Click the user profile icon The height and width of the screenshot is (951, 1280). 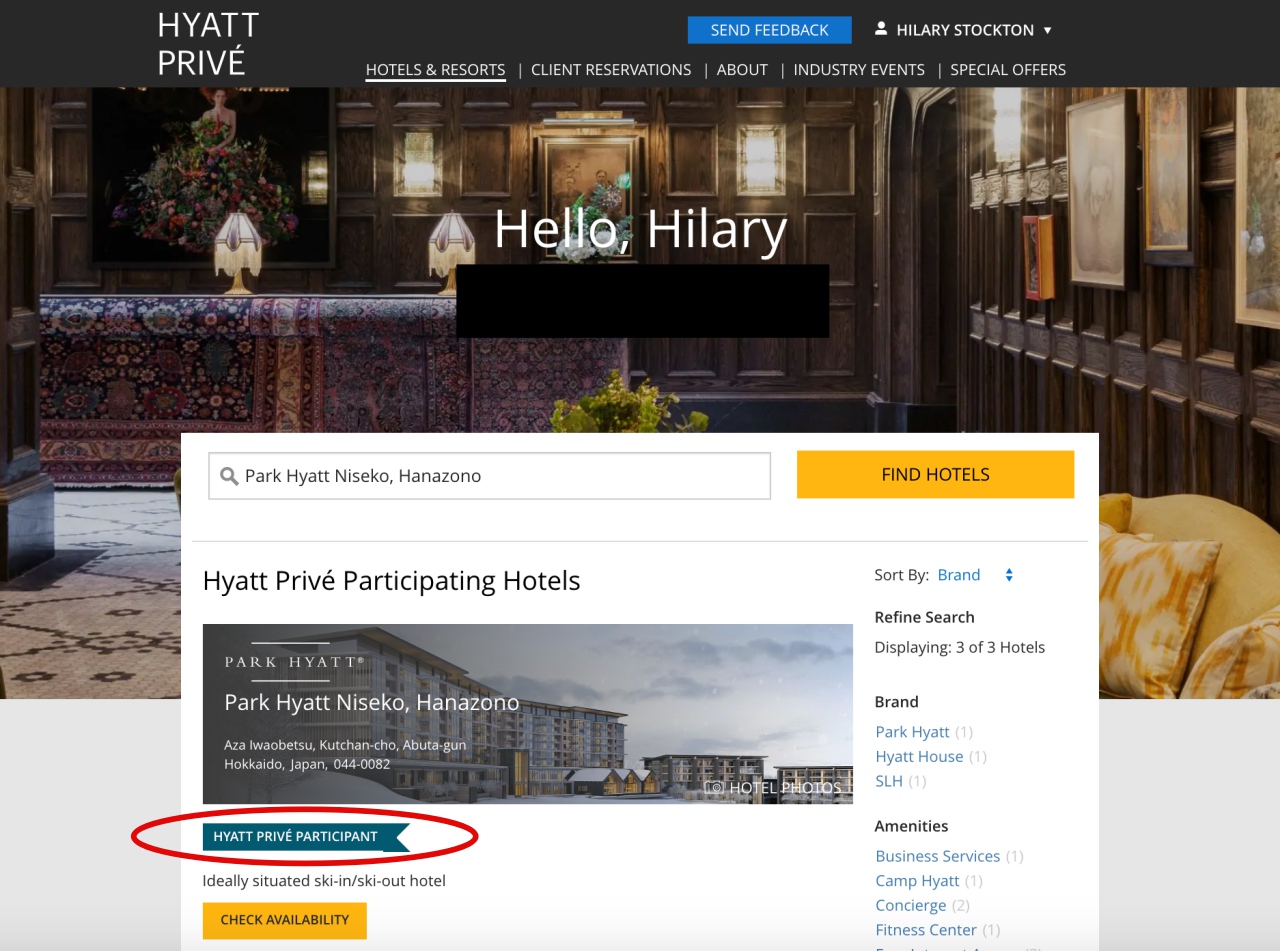[x=881, y=29]
